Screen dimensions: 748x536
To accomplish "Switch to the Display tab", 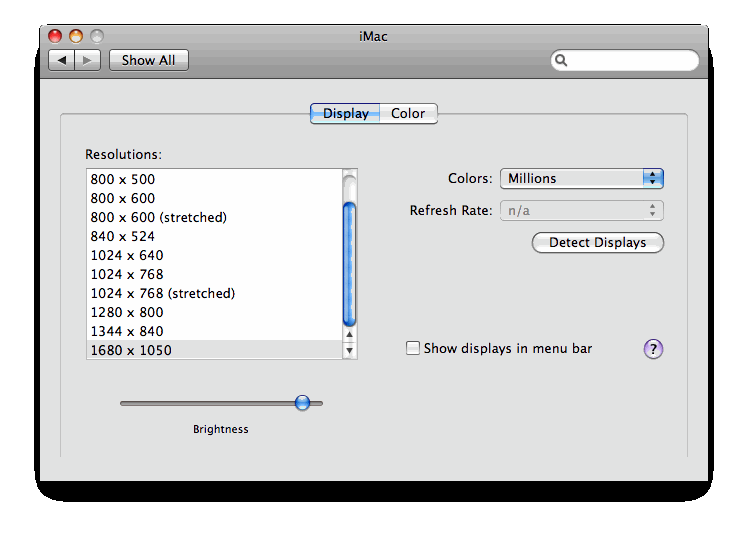I will pos(345,113).
